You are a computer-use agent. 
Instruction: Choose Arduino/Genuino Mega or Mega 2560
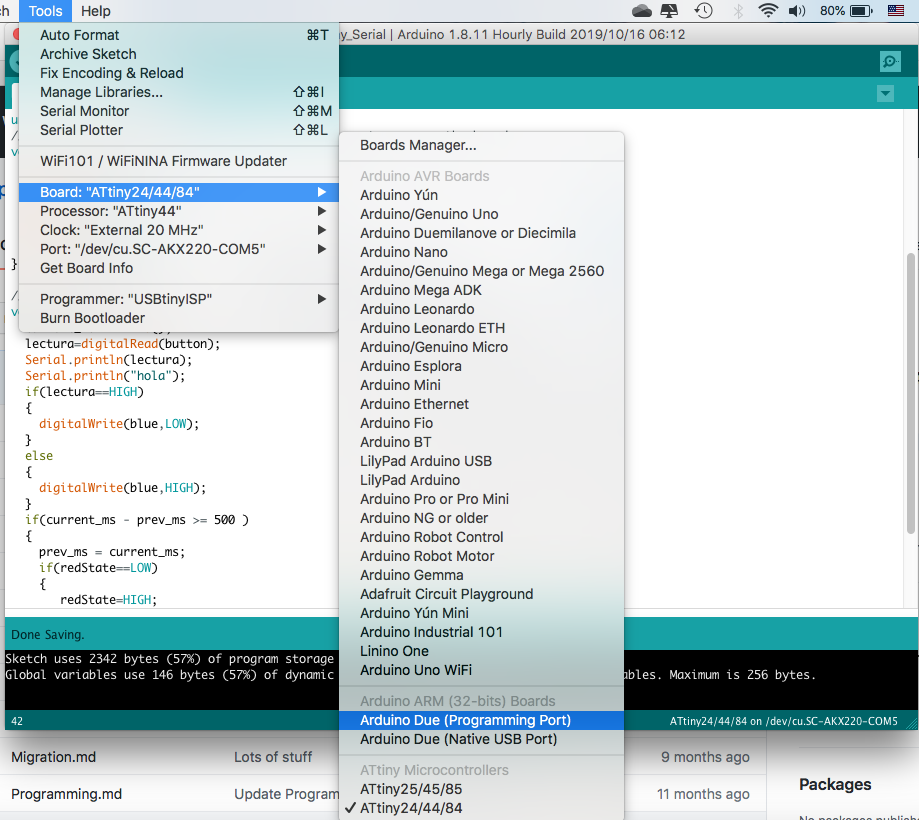click(481, 271)
